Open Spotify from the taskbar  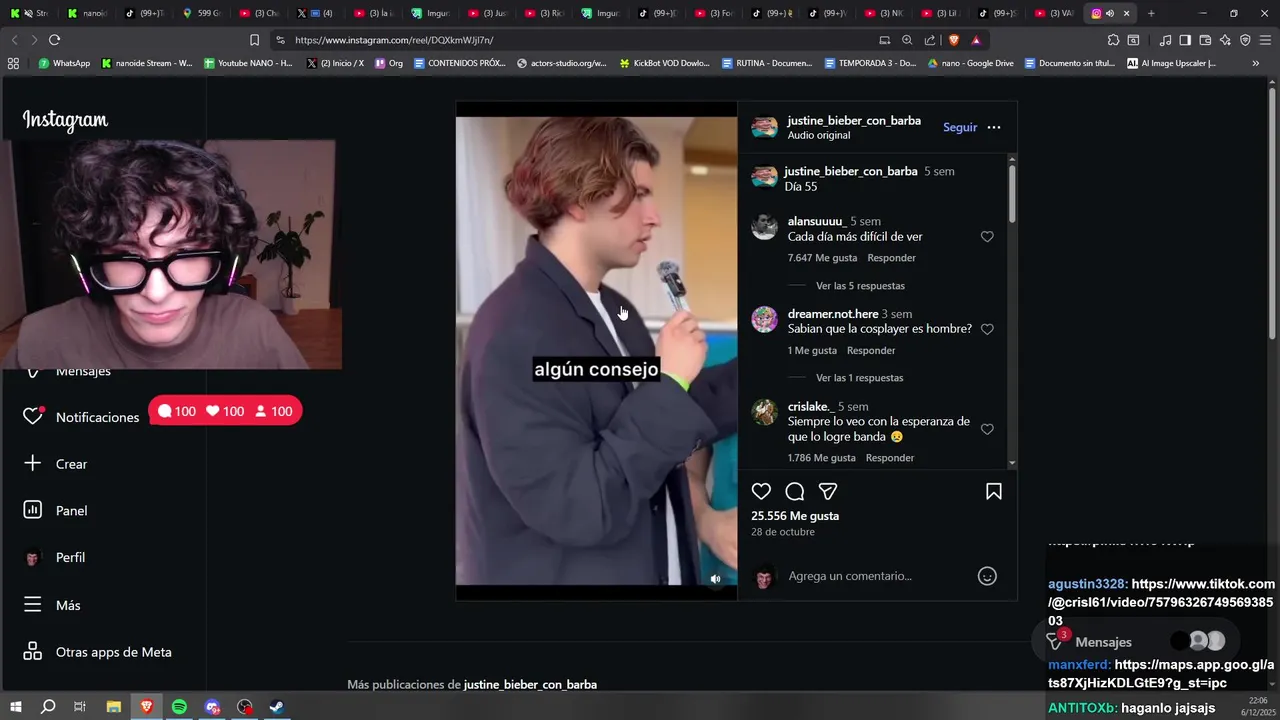pos(179,707)
